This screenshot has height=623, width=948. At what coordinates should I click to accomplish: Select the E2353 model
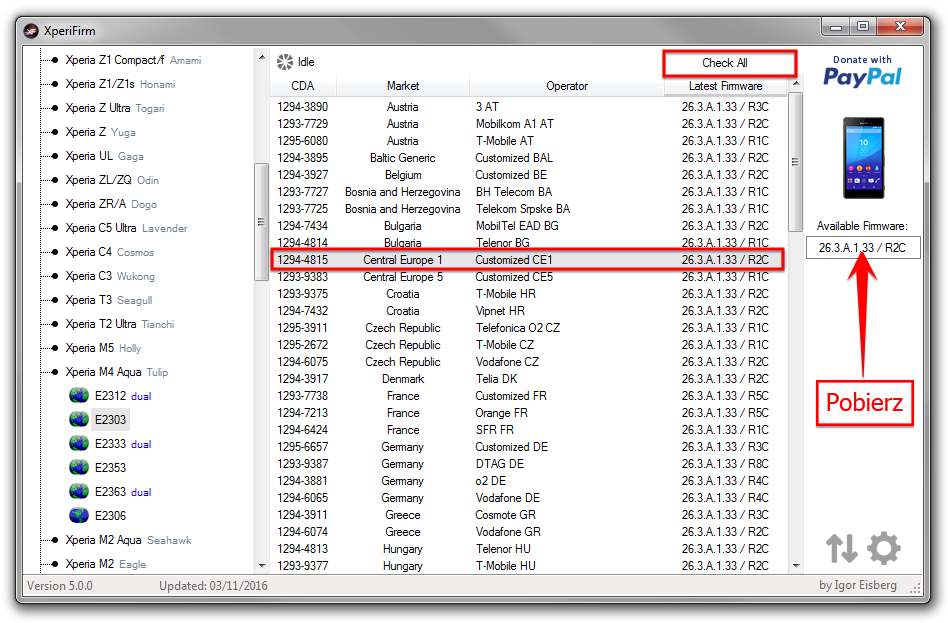[x=110, y=468]
